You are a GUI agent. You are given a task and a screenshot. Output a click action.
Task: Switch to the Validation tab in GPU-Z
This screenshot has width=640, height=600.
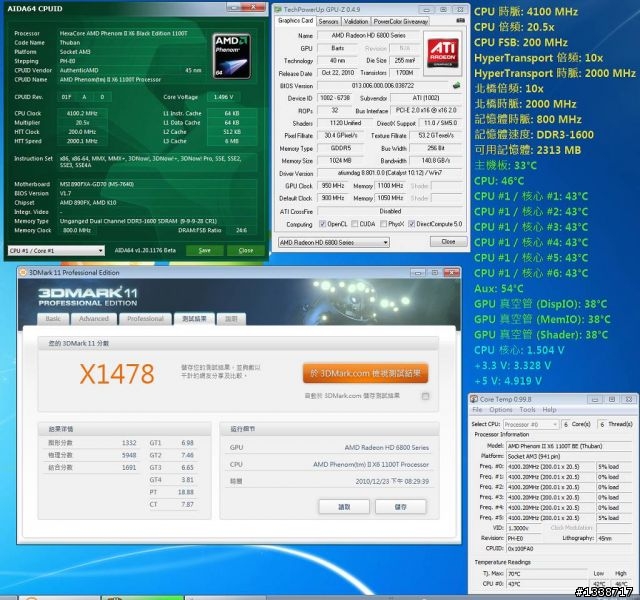tap(356, 21)
